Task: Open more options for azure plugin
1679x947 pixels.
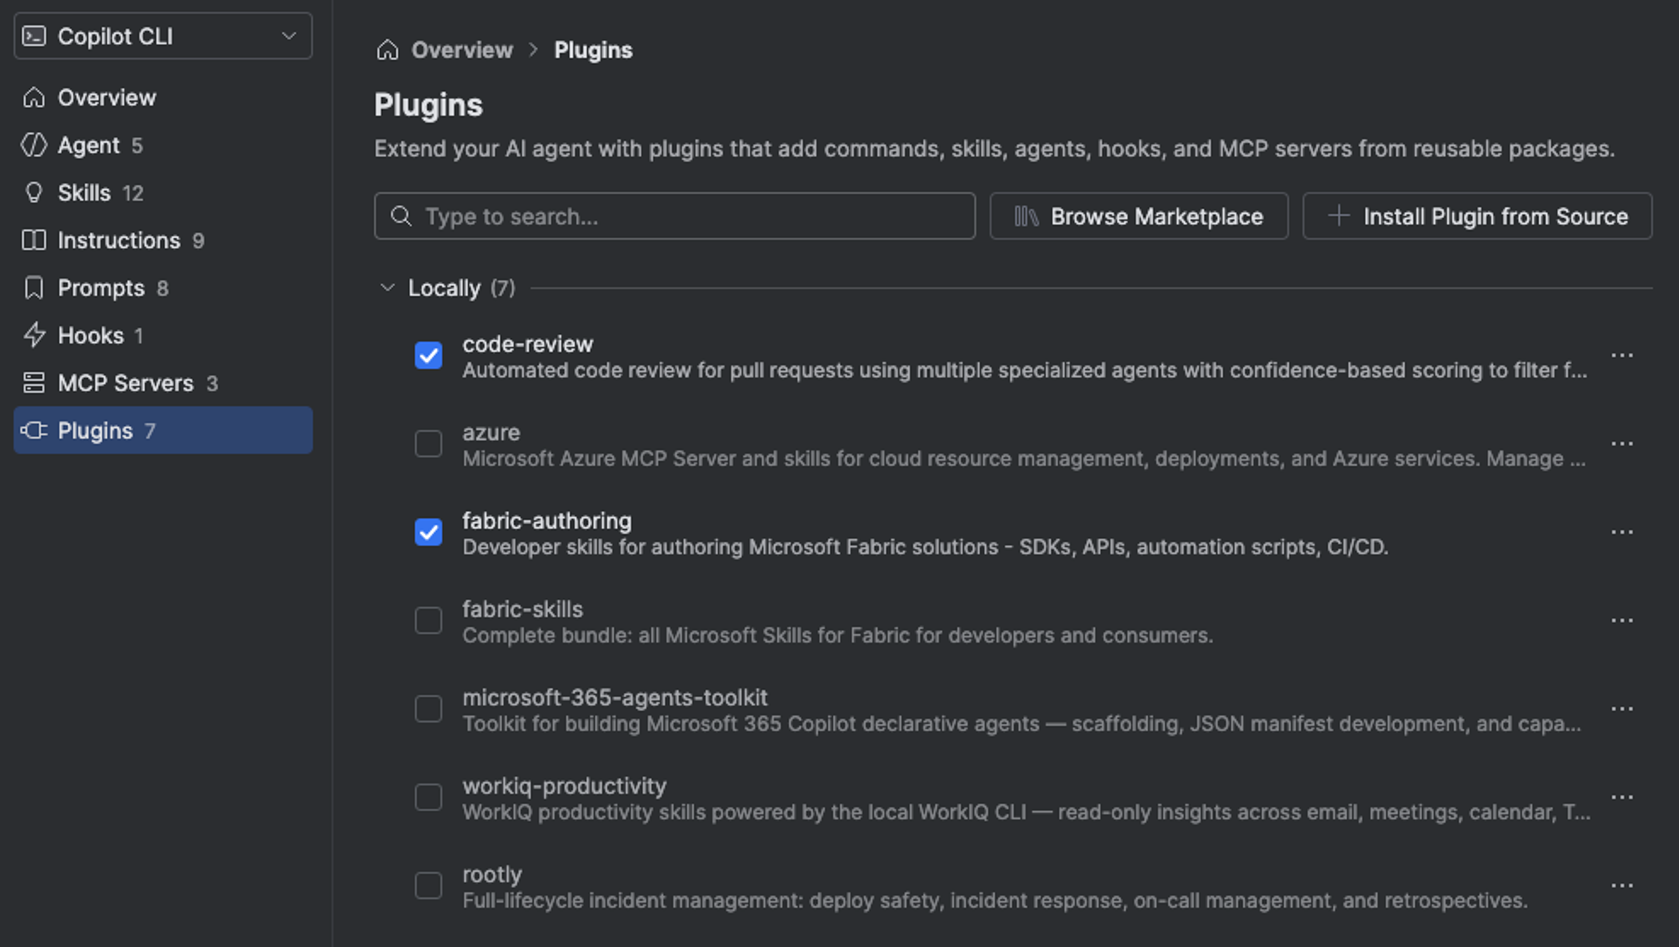Action: (x=1622, y=444)
